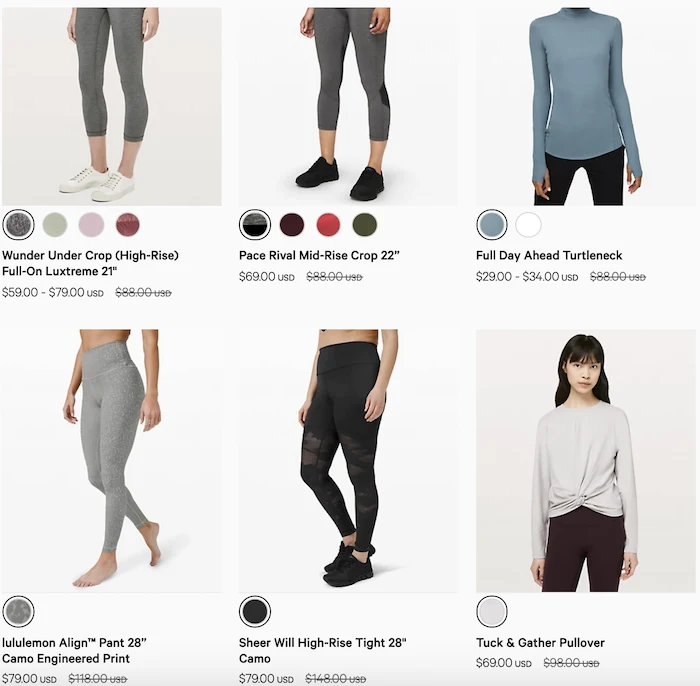Pick the pale pink Wunder Under Crop swatch
This screenshot has height=686, width=700.
click(x=92, y=225)
